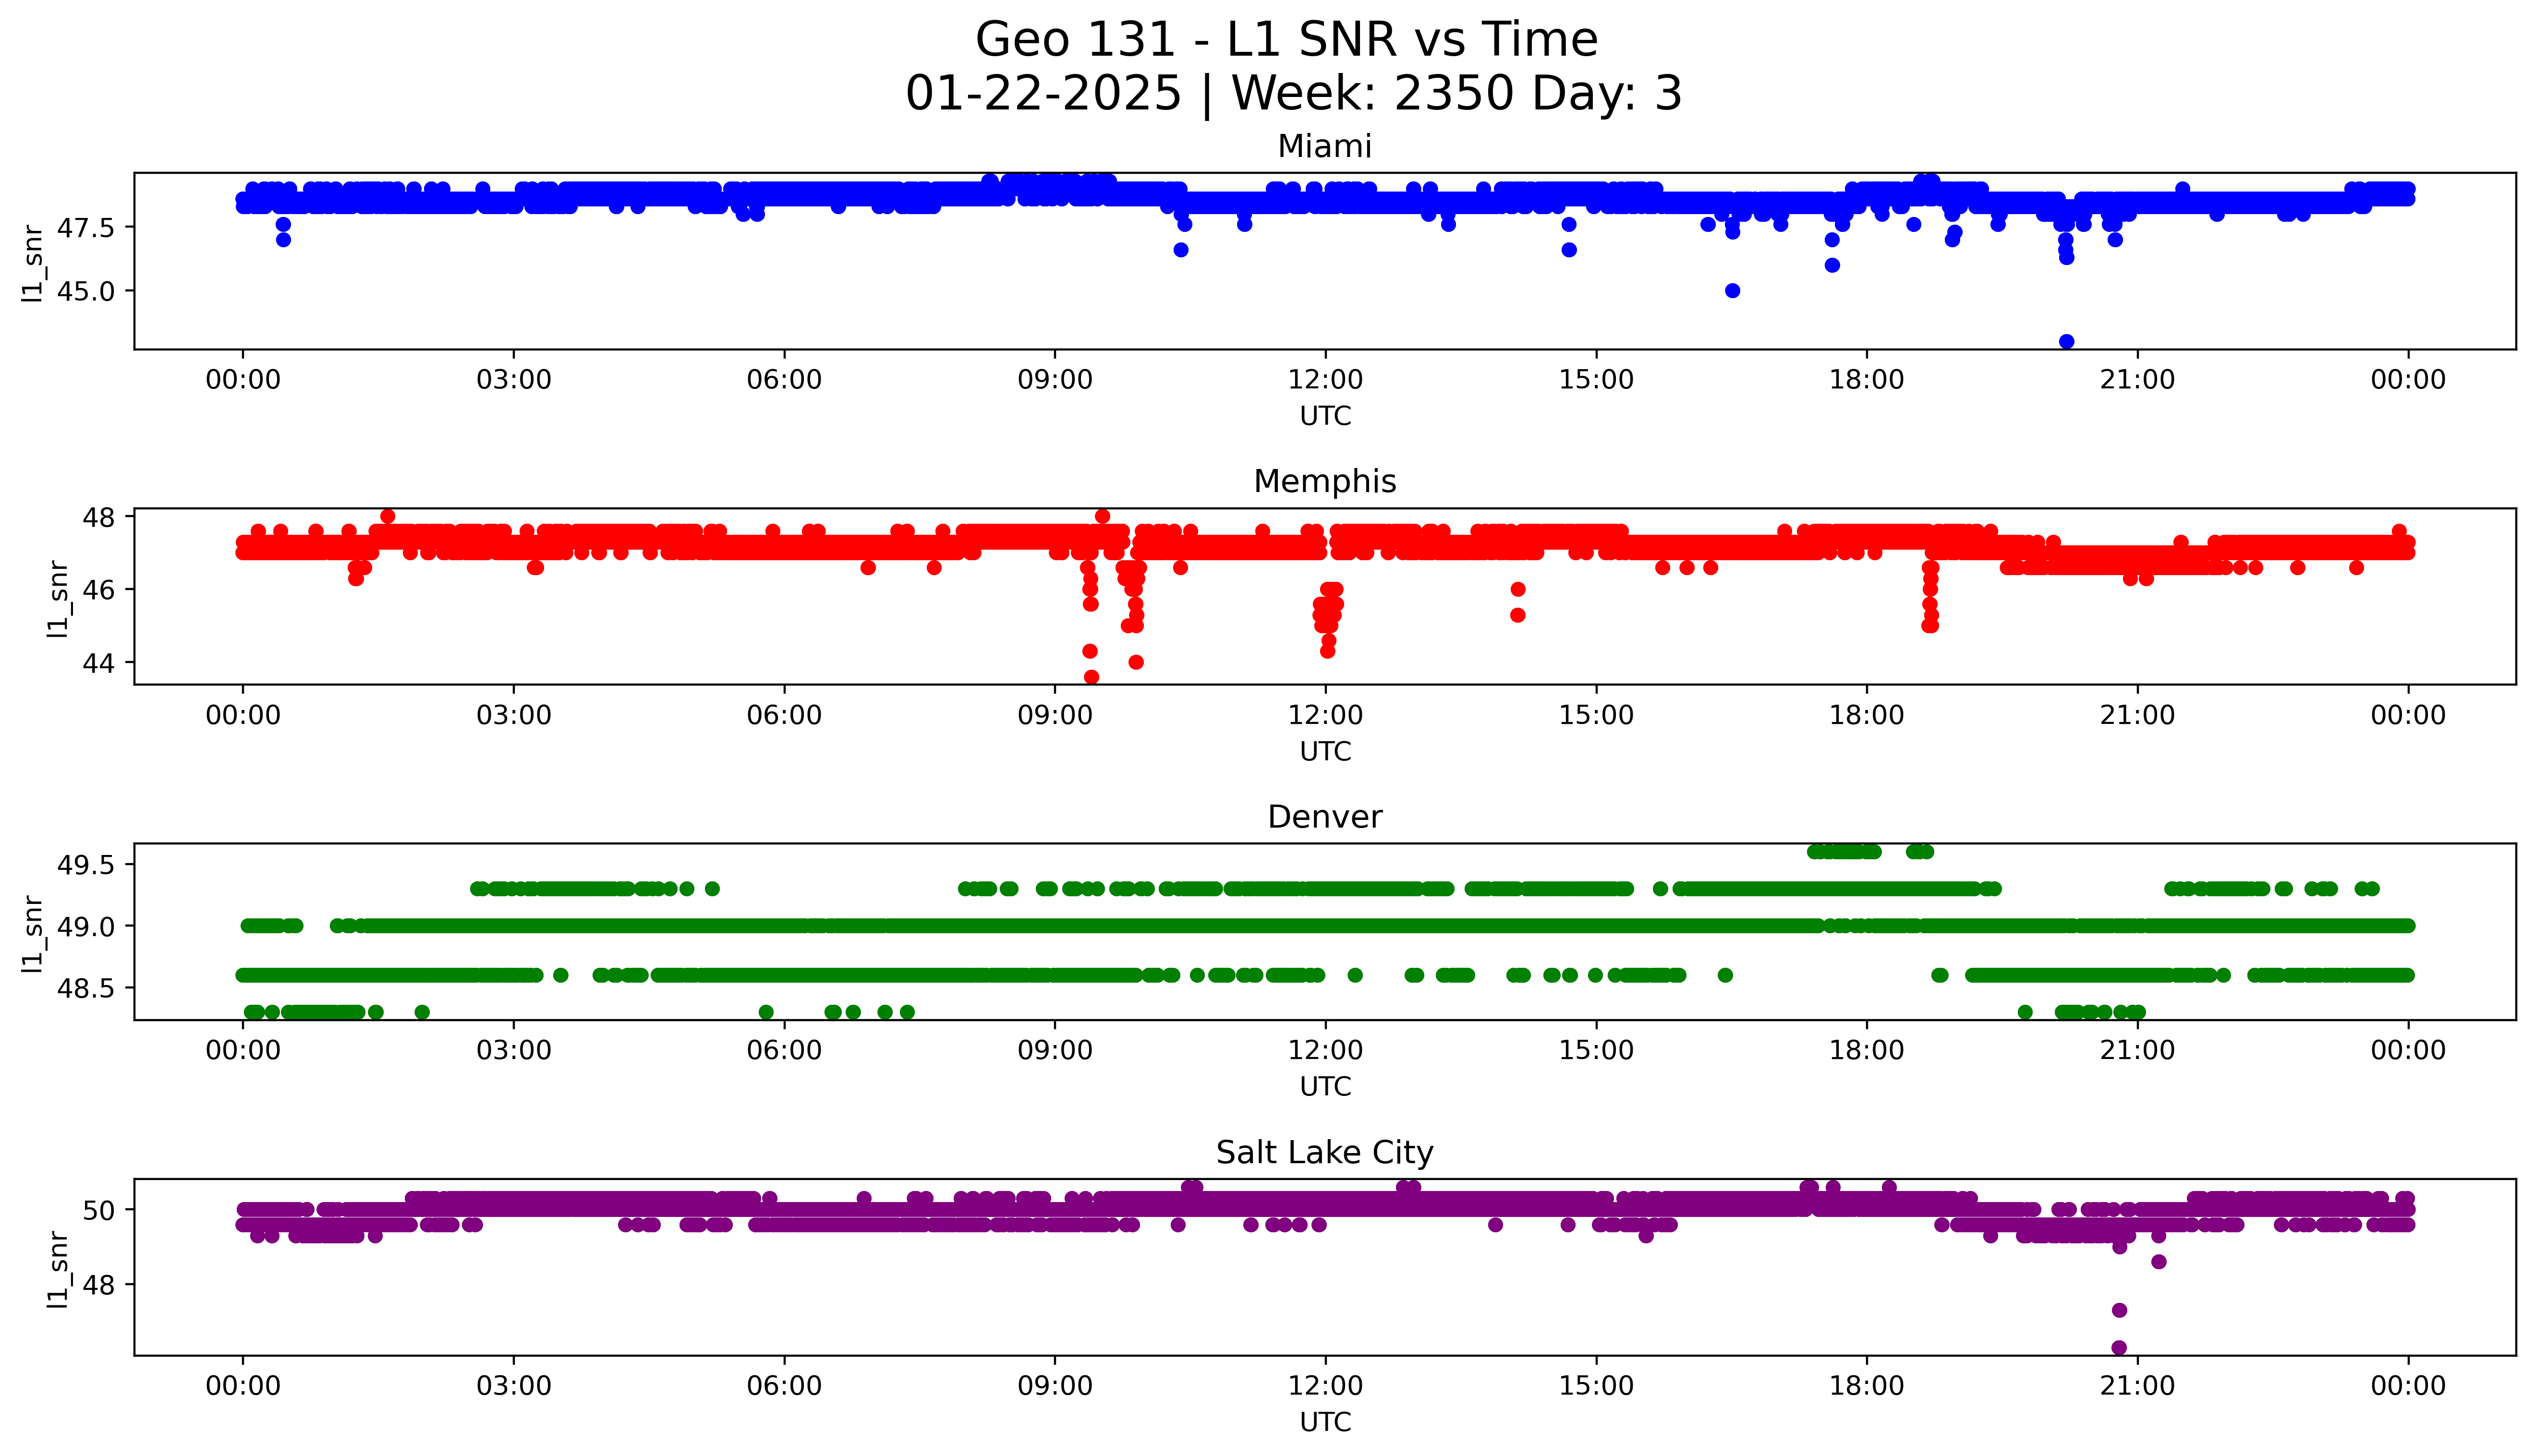Click the 03:00 tick label under Miami plot
This screenshot has width=2535, height=1456.
[x=514, y=380]
